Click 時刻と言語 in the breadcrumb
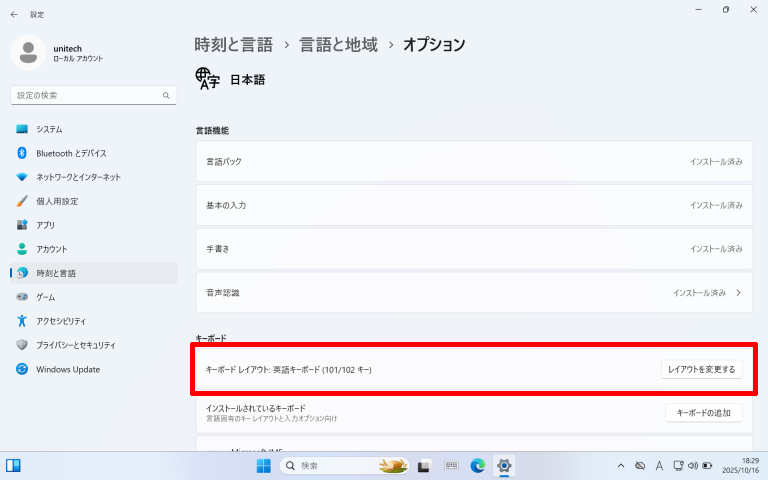The width and height of the screenshot is (768, 480). [x=233, y=44]
